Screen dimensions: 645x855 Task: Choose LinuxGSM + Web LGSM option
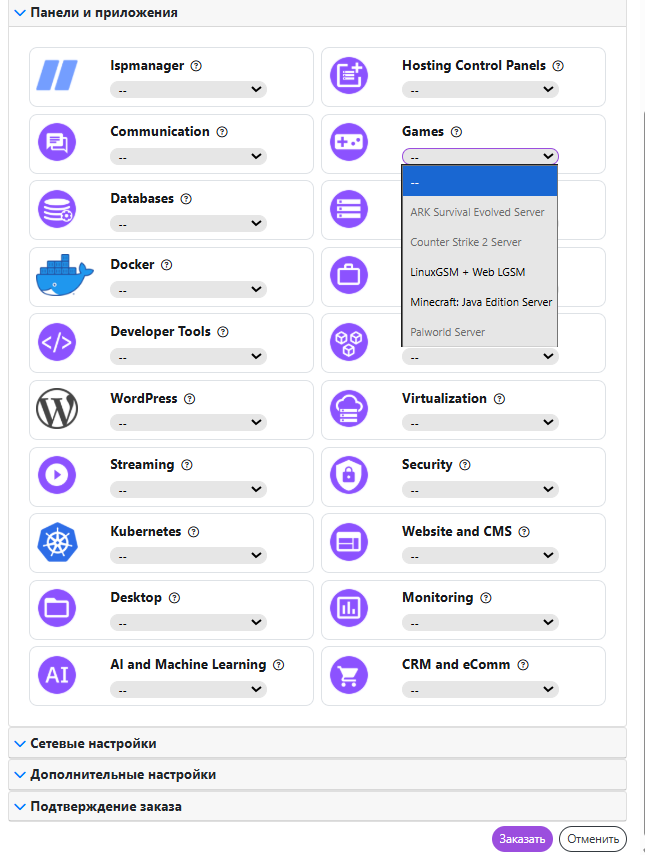pos(467,272)
